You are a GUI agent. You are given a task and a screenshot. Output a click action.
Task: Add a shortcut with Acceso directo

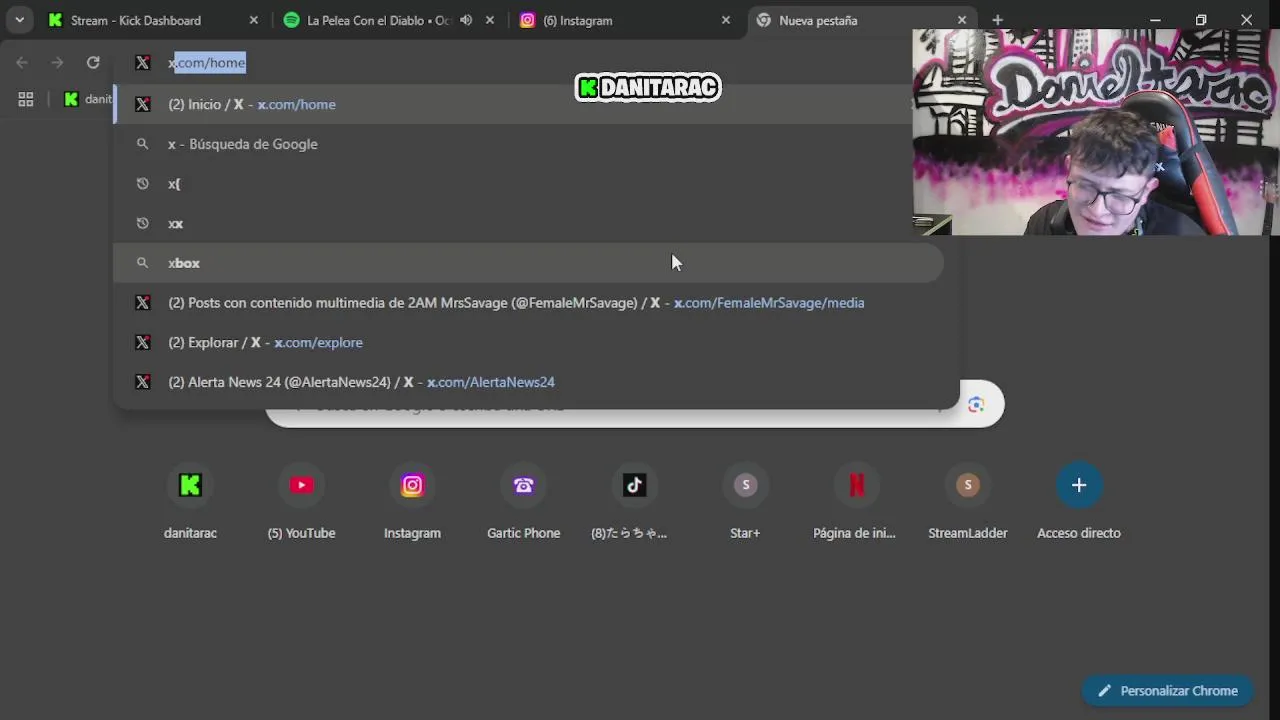click(1078, 503)
